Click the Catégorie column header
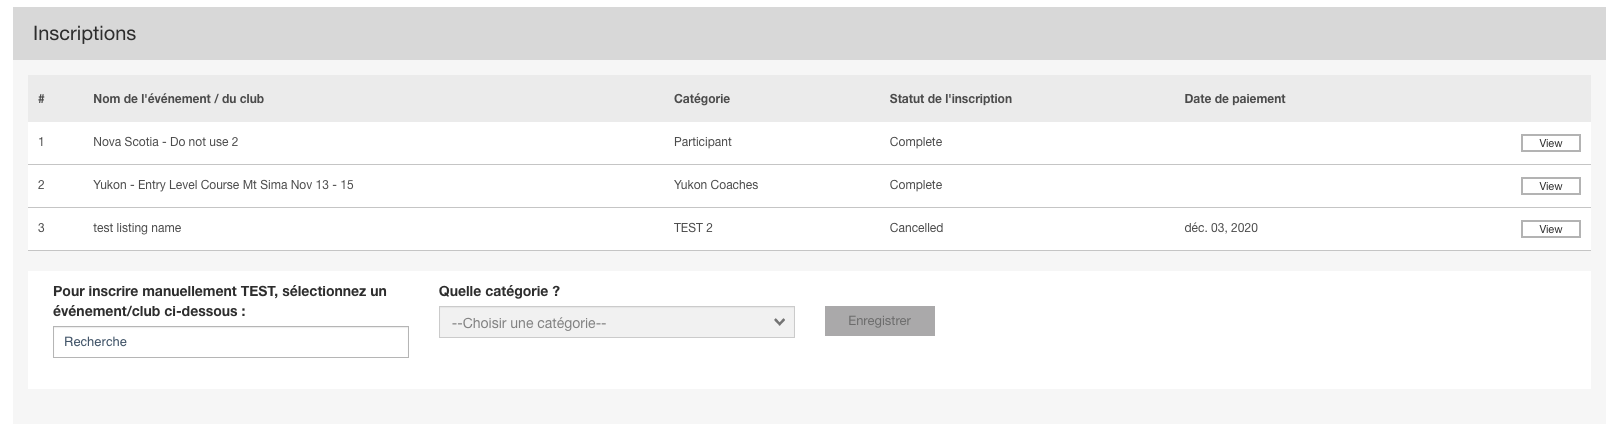1617x436 pixels. 702,99
